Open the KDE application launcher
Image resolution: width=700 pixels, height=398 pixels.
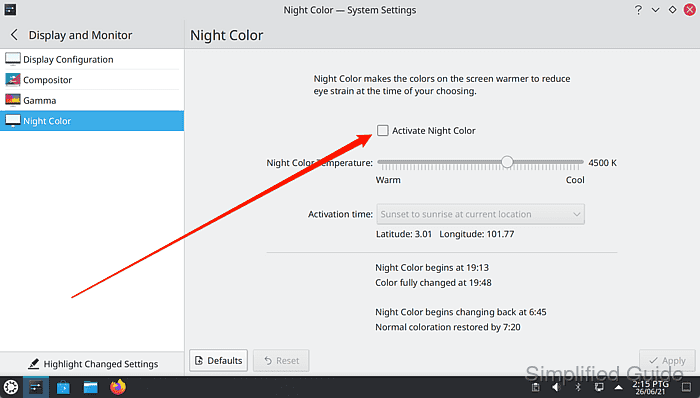[x=11, y=387]
